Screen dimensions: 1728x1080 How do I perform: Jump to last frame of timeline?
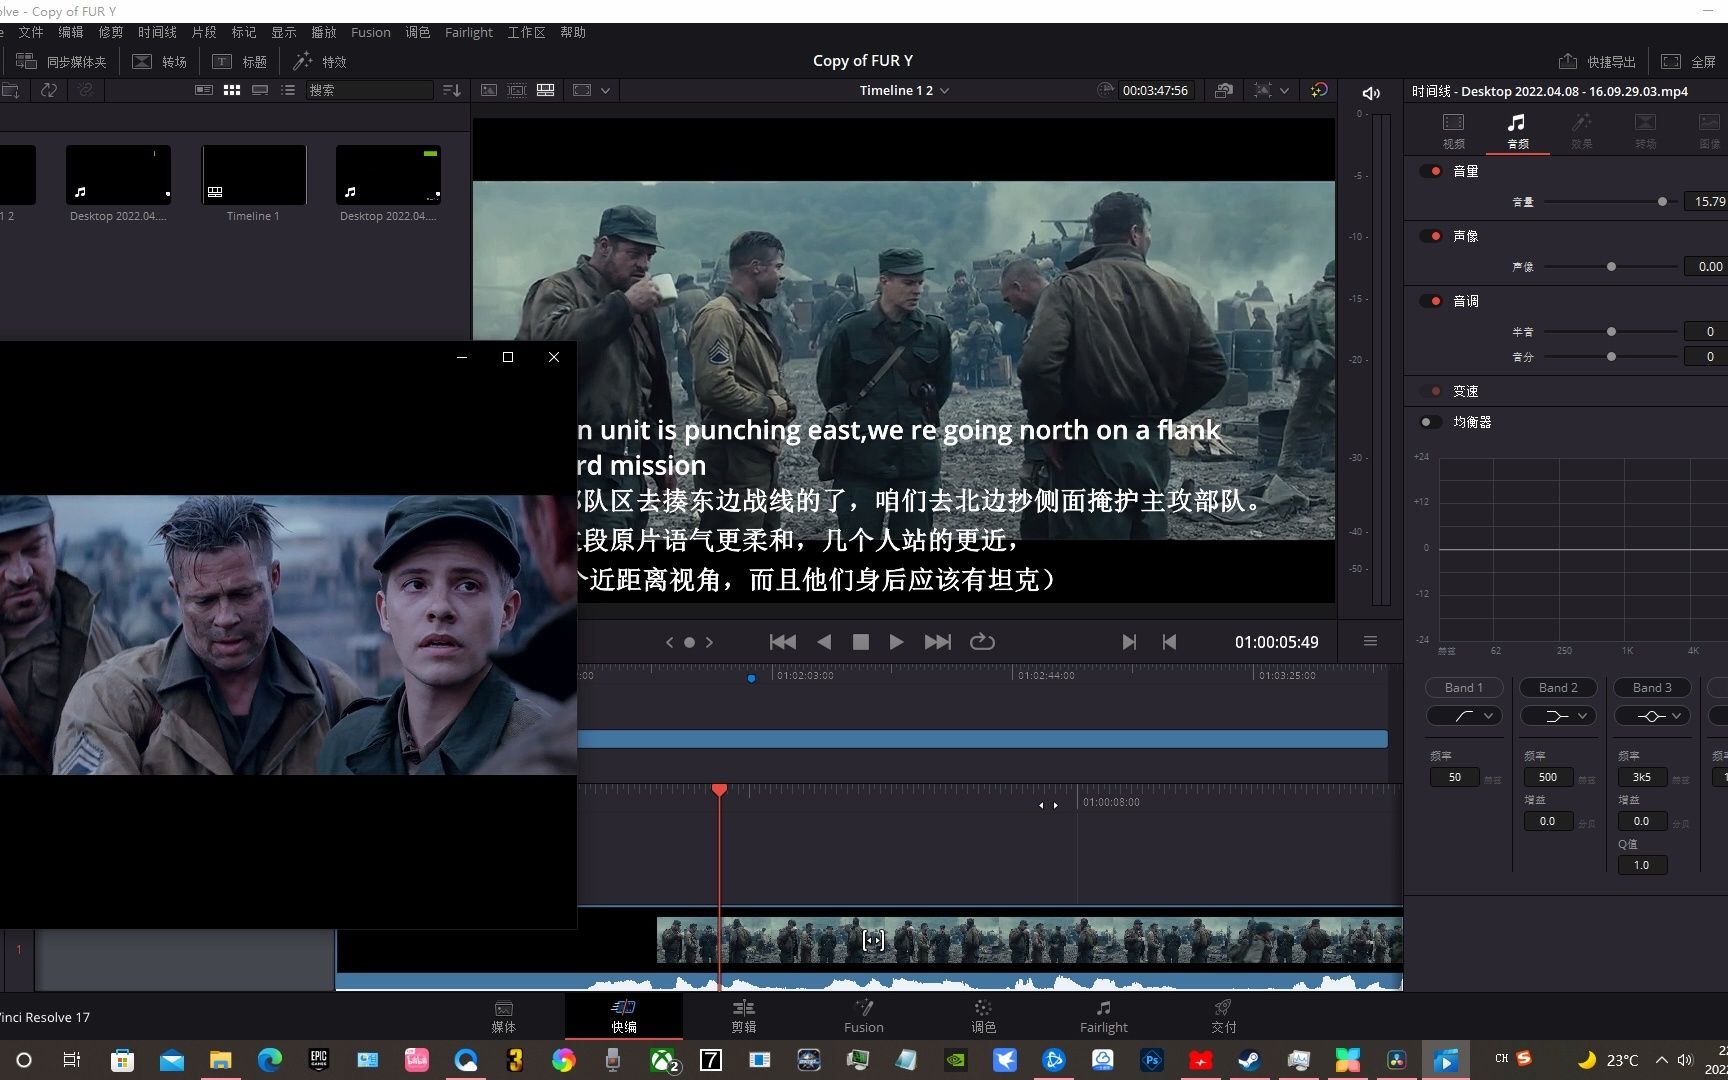click(937, 642)
